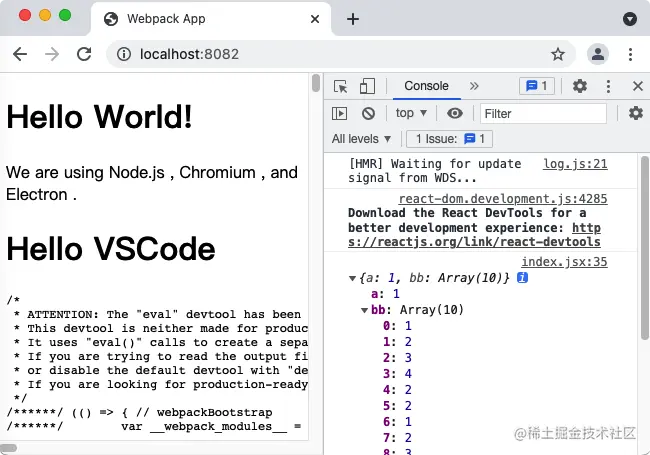Screen dimensions: 650x455
Task: Activate the inspect element picker
Action: (x=340, y=86)
